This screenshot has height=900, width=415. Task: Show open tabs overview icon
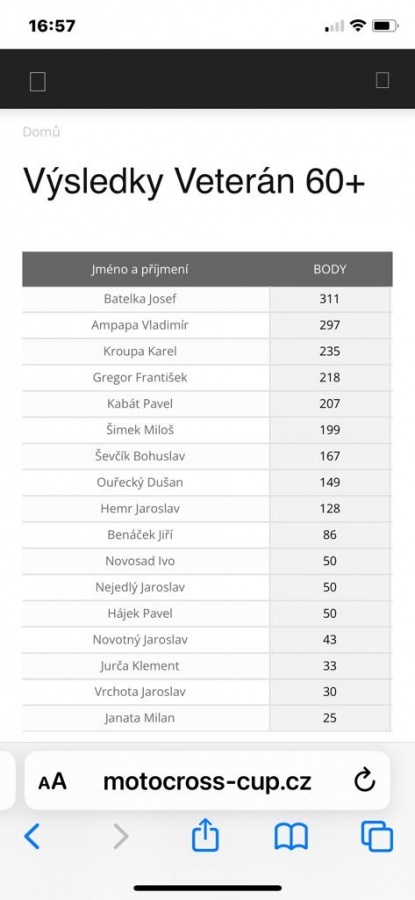377,836
